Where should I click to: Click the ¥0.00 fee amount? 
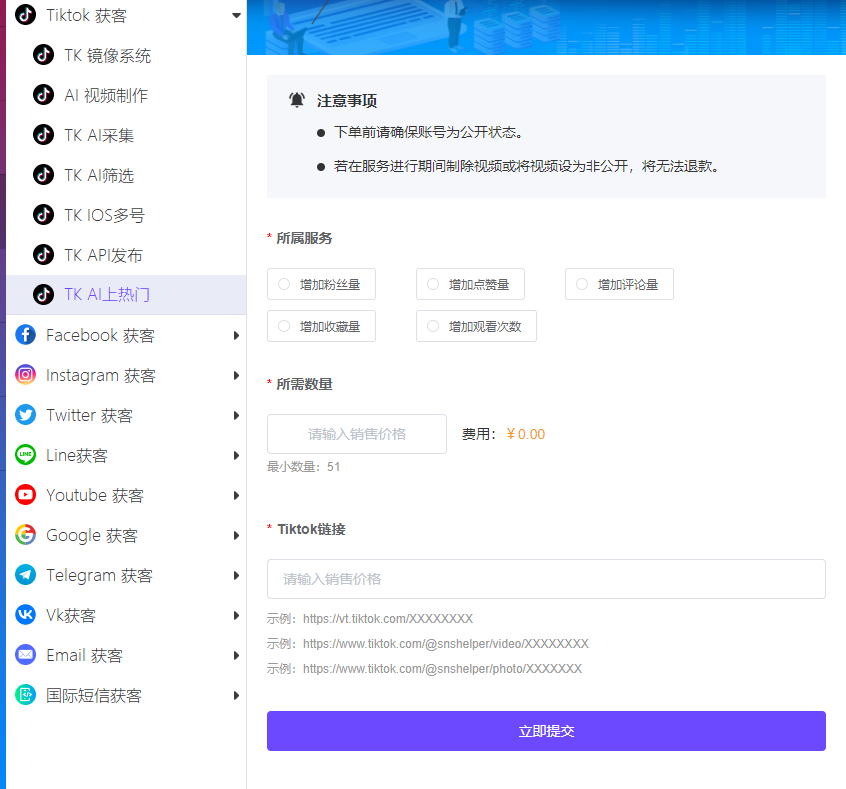[x=526, y=434]
